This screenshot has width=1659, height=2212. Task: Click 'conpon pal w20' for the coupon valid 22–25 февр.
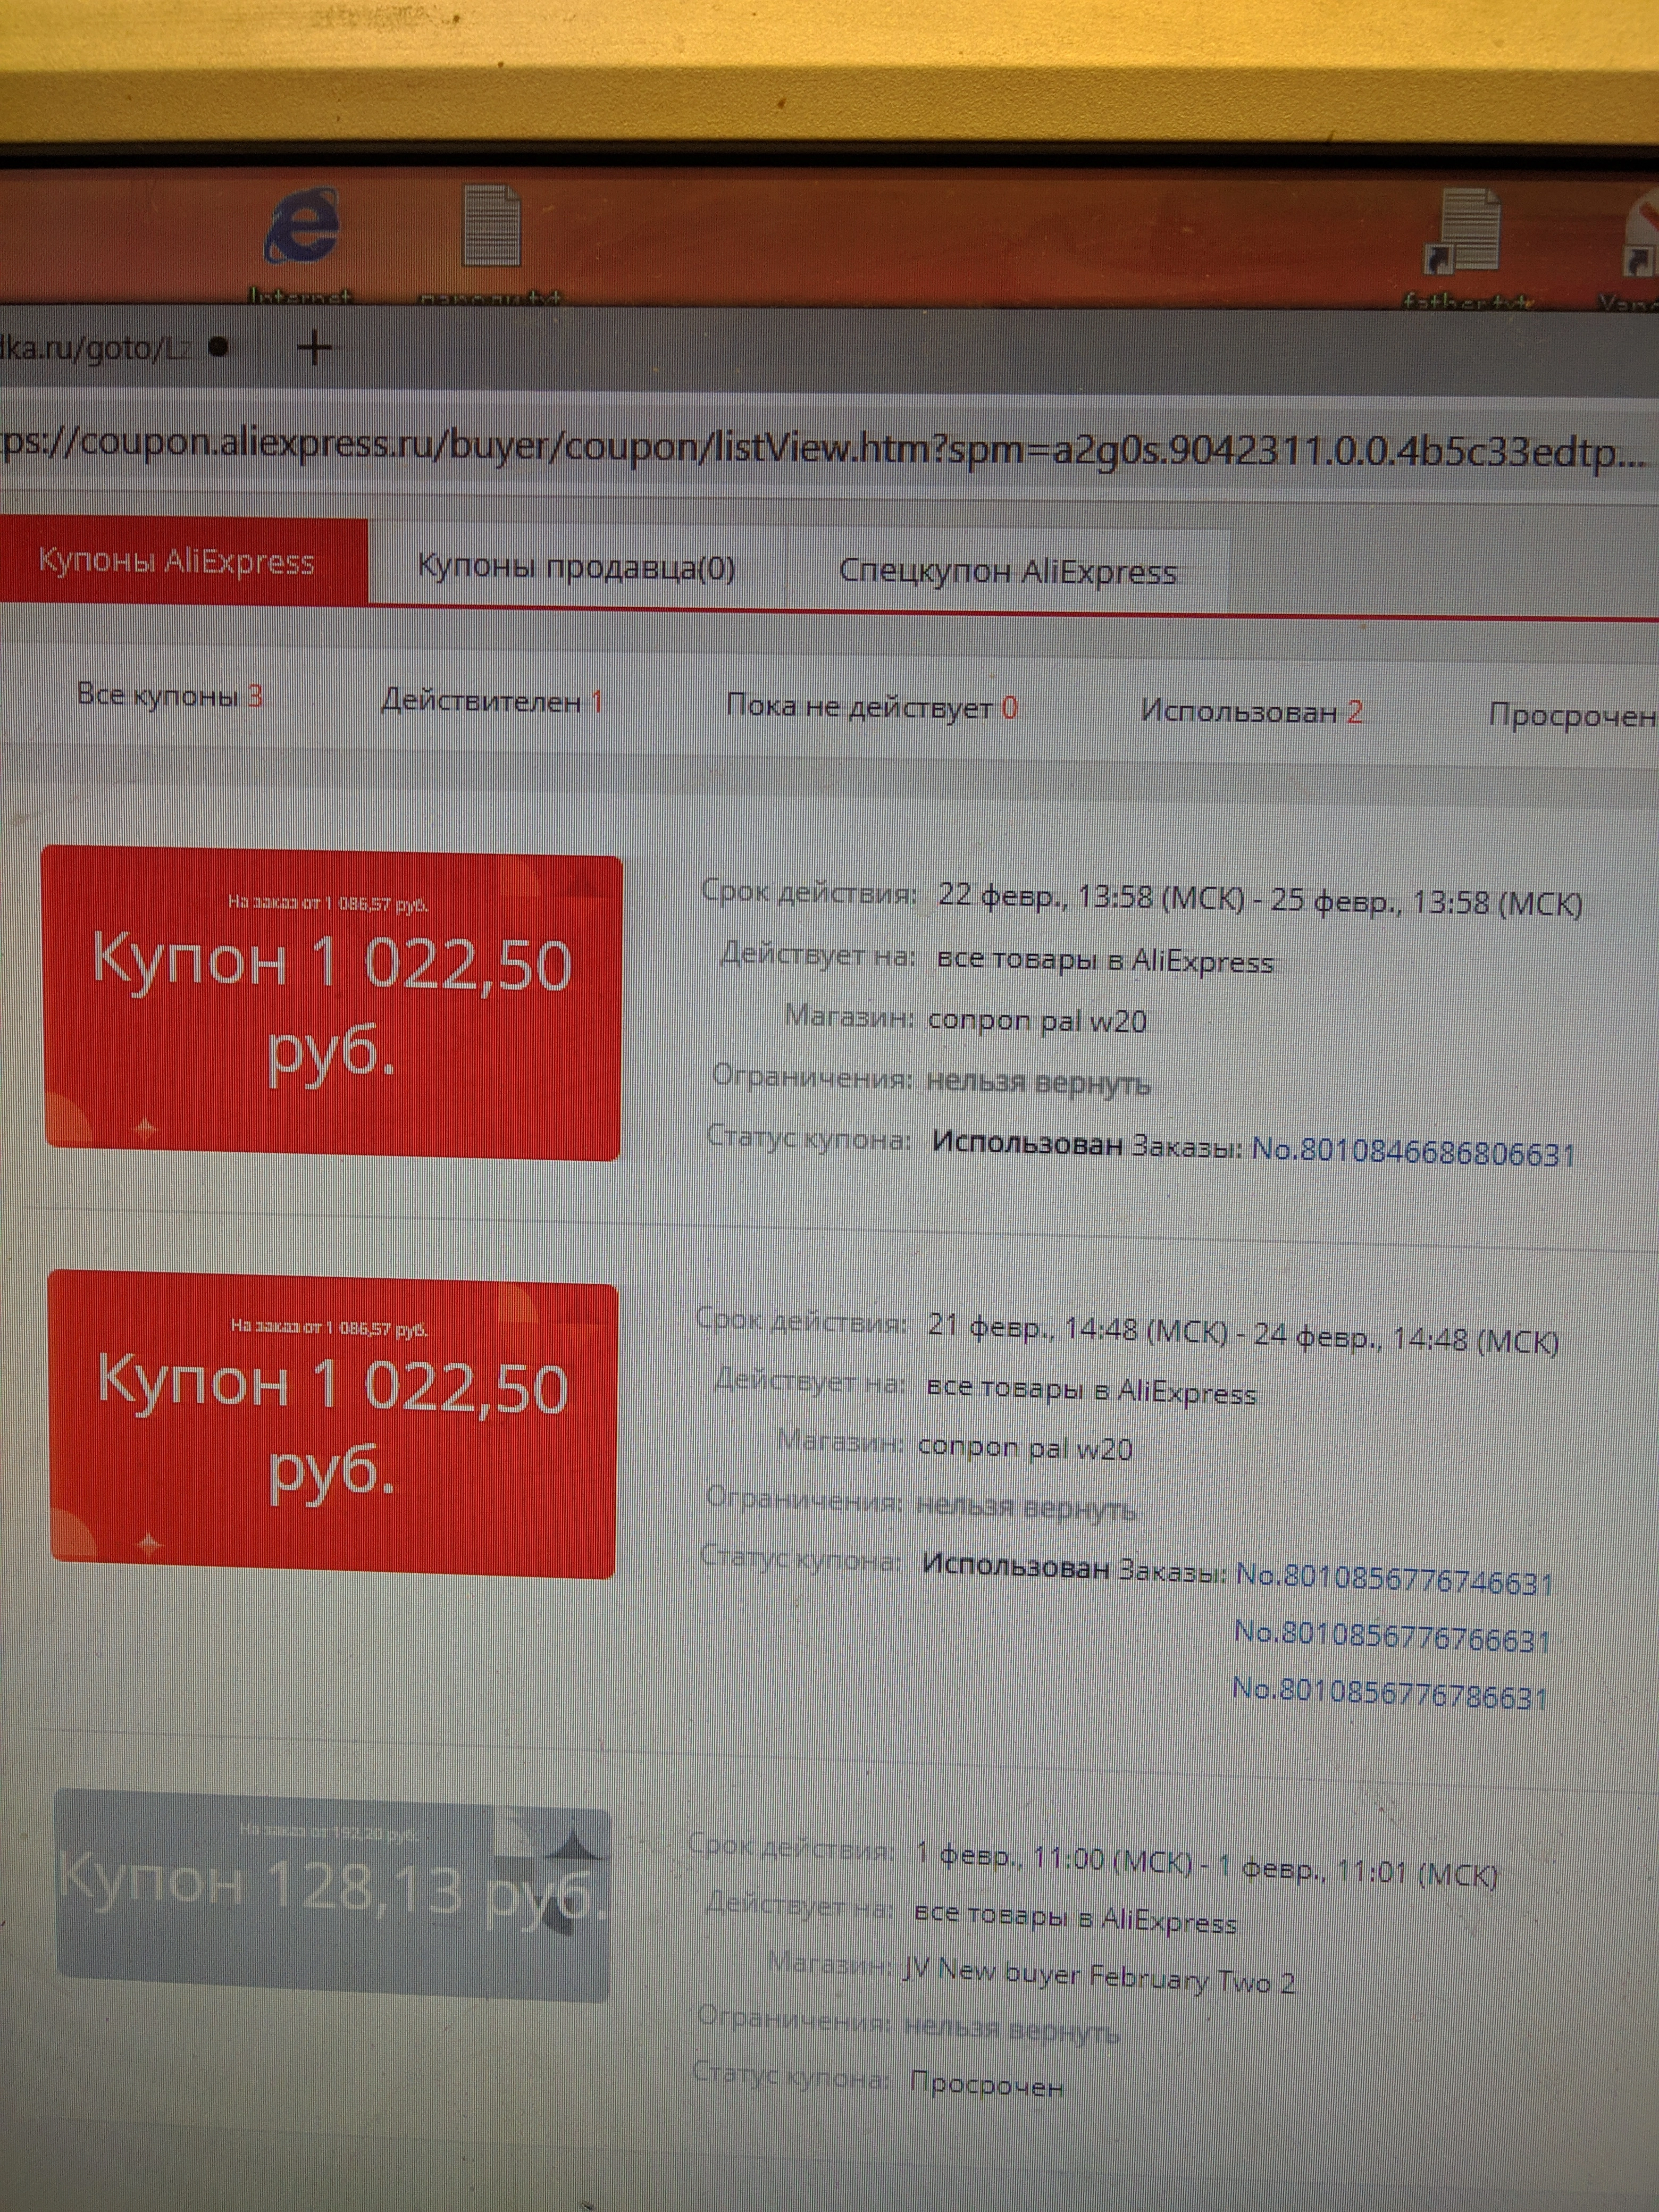[x=1037, y=1021]
